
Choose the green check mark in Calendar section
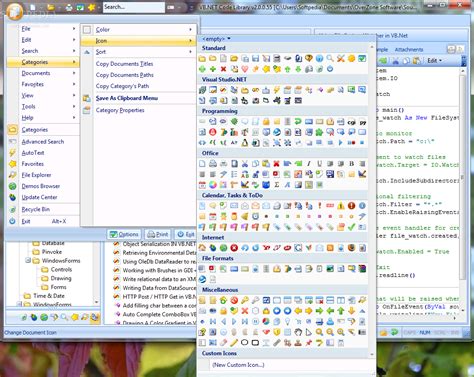[x=351, y=227]
